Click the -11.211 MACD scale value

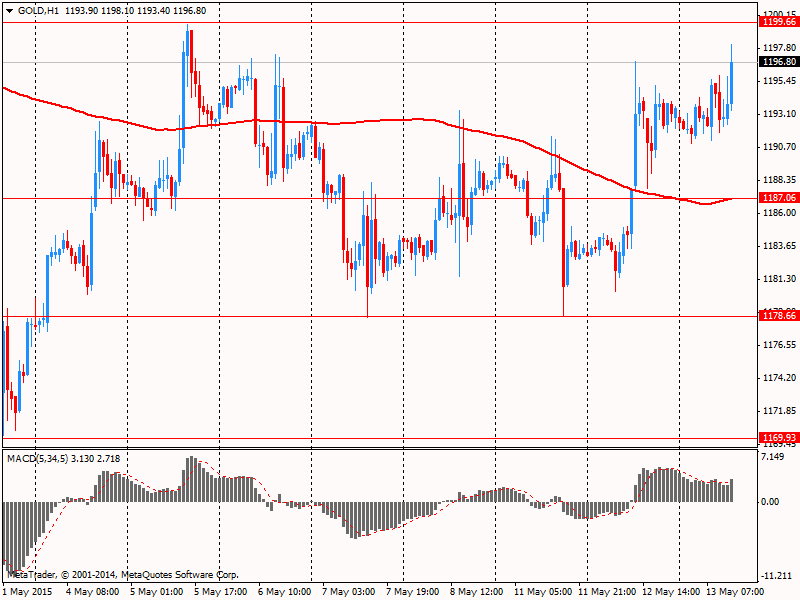point(777,576)
